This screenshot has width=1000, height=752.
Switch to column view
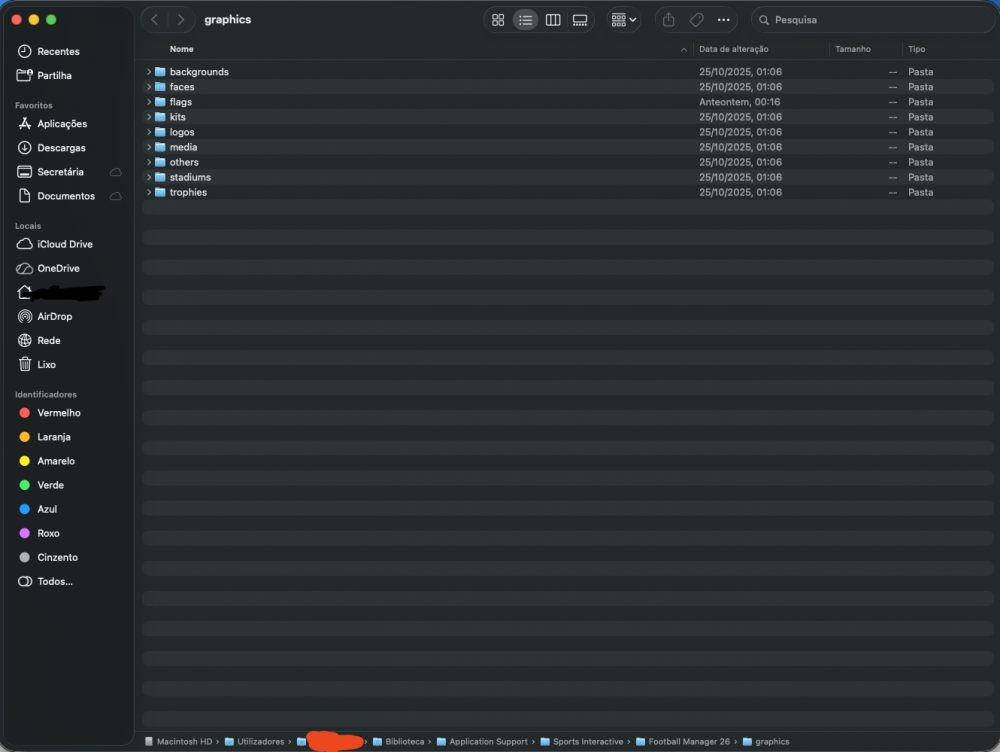coord(553,20)
